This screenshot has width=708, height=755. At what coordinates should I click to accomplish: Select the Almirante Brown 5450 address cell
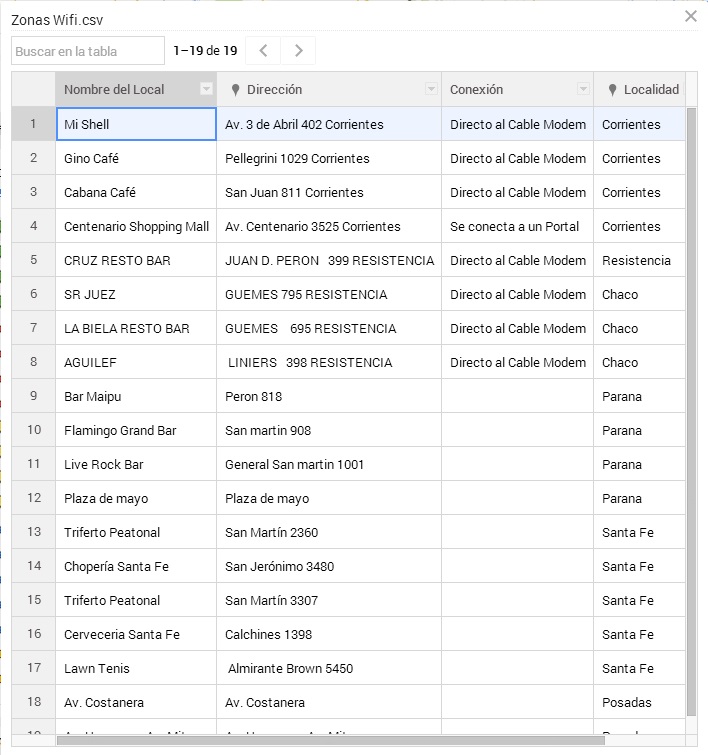[328, 668]
